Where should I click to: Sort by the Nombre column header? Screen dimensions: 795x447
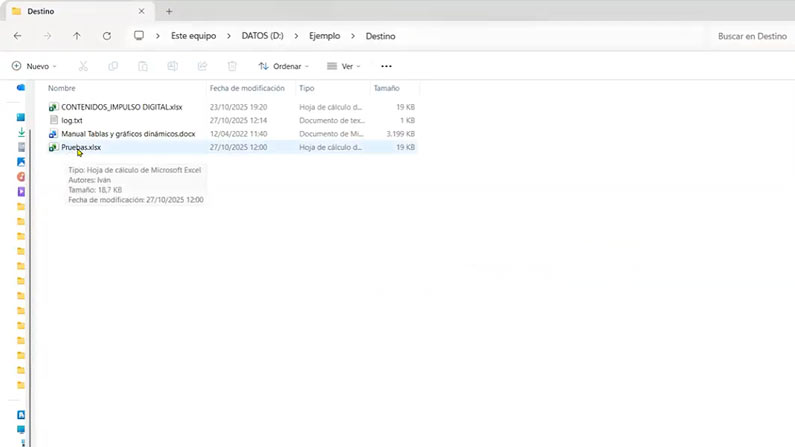[x=62, y=88]
